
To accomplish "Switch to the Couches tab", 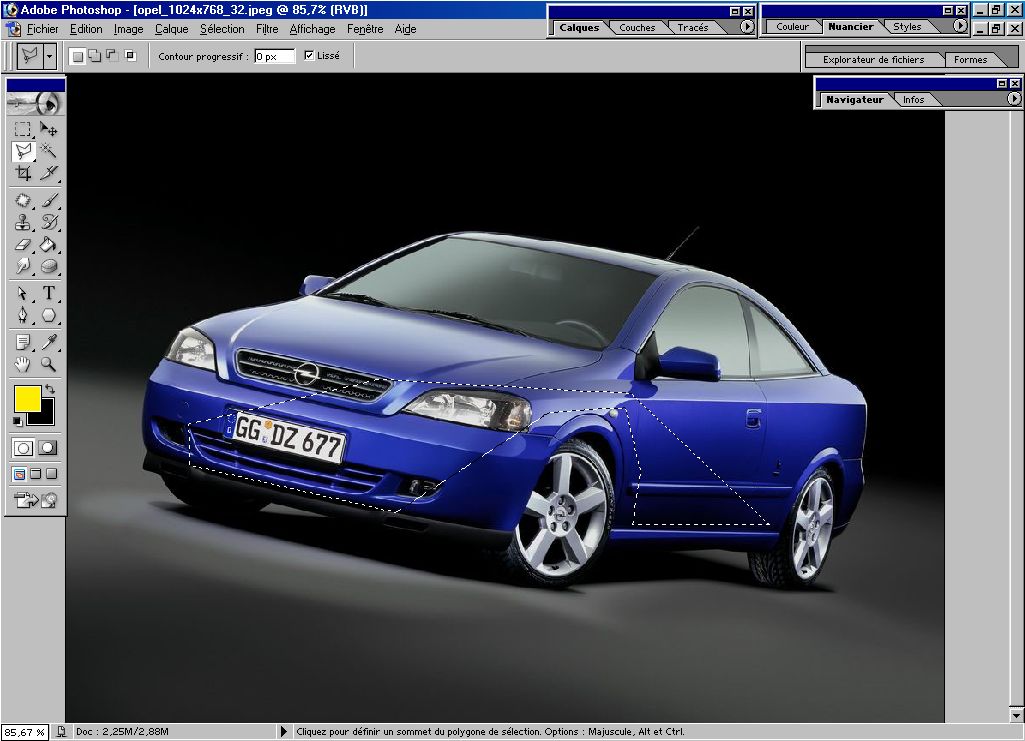I will 637,27.
